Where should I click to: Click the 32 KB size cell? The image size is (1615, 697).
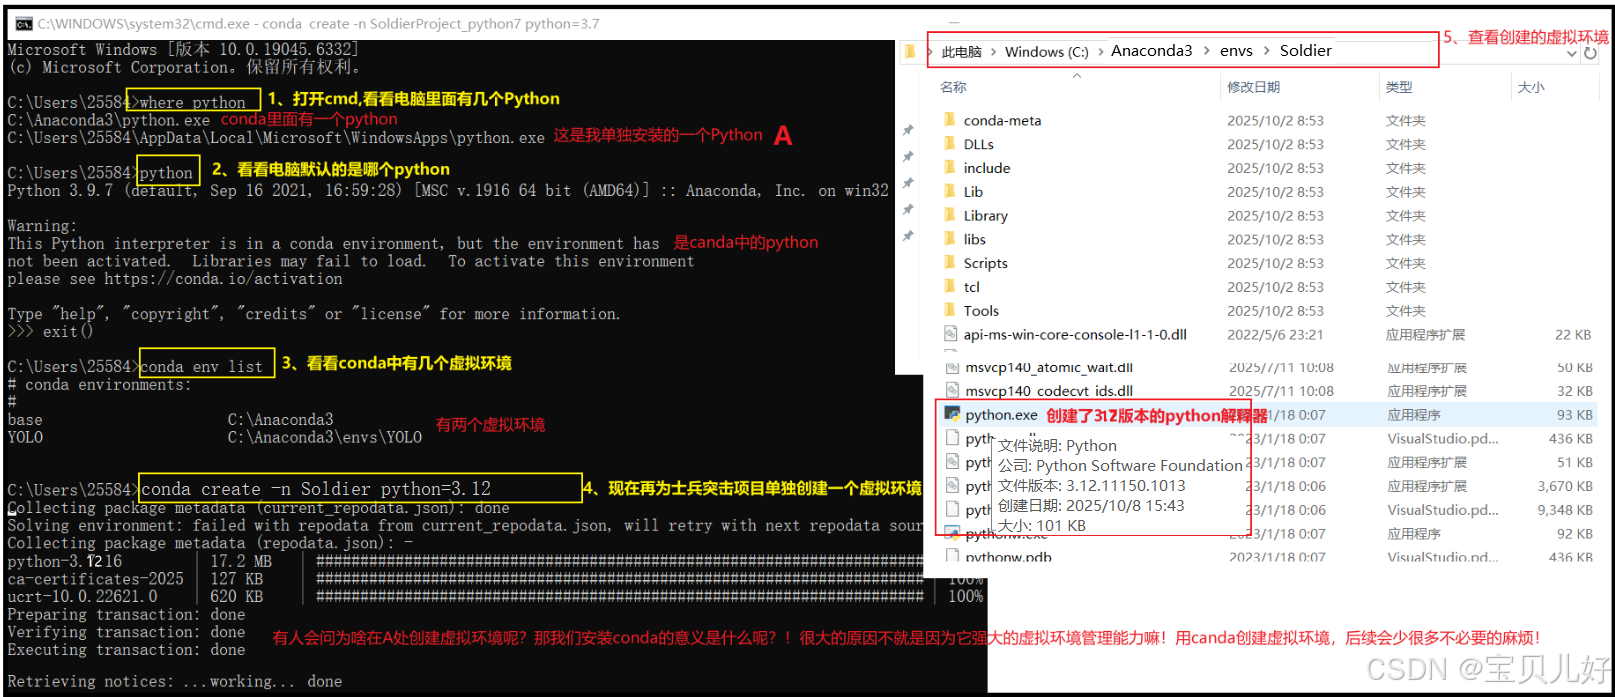(1574, 390)
